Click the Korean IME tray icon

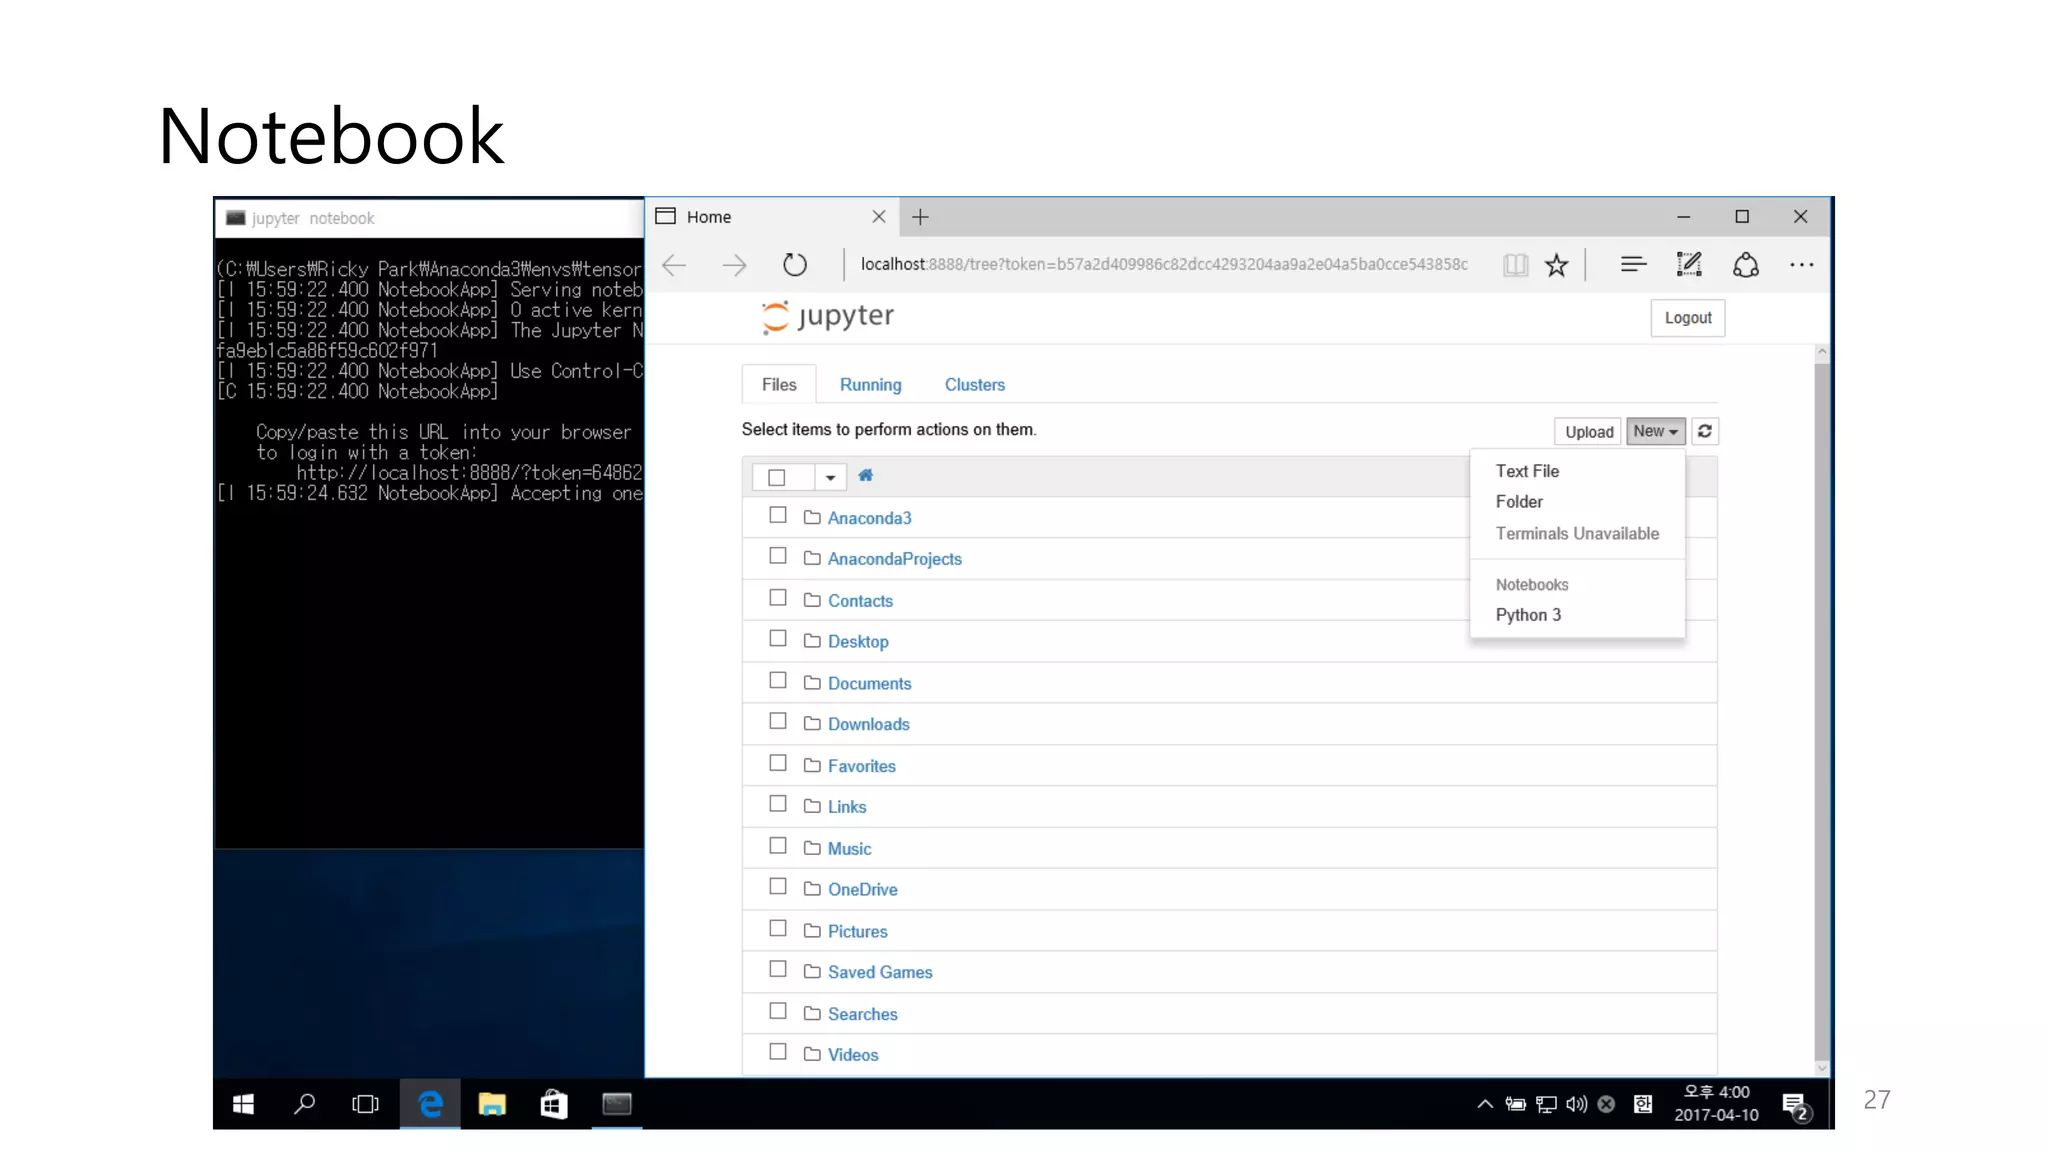[x=1643, y=1104]
